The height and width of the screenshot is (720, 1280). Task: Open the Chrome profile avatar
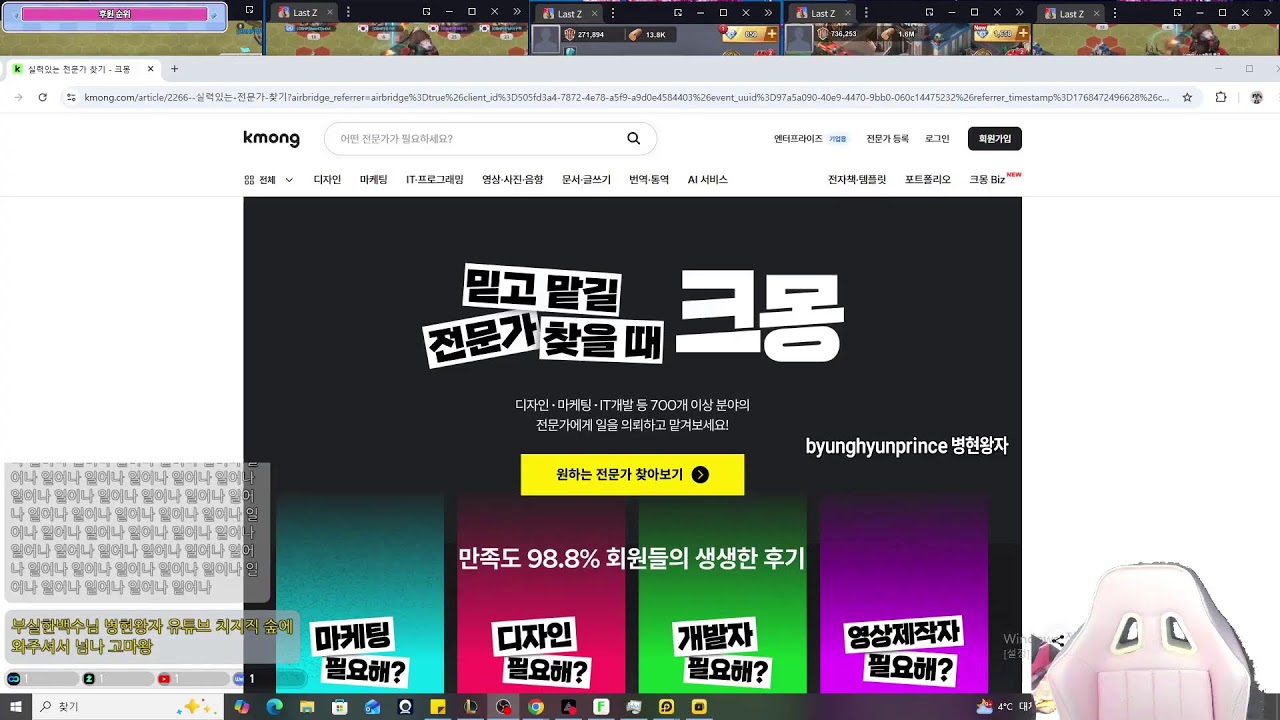(x=1257, y=97)
